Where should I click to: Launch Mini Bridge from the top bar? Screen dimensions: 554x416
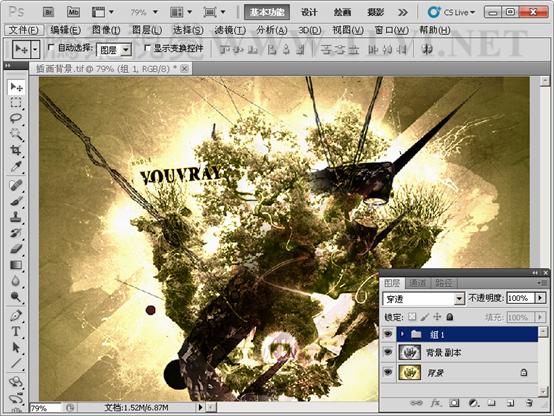click(x=73, y=12)
